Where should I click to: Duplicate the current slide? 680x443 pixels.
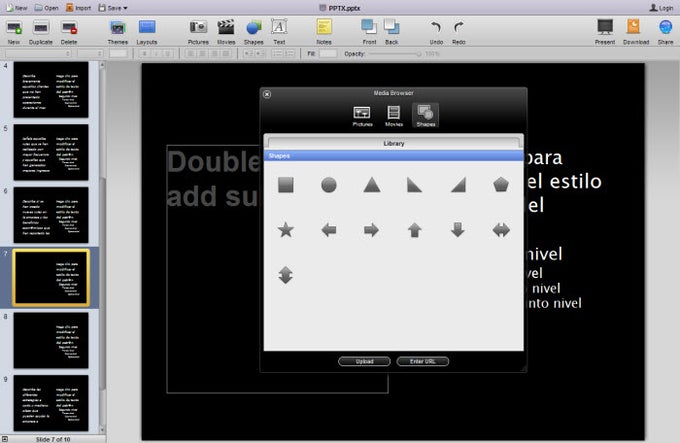41,32
